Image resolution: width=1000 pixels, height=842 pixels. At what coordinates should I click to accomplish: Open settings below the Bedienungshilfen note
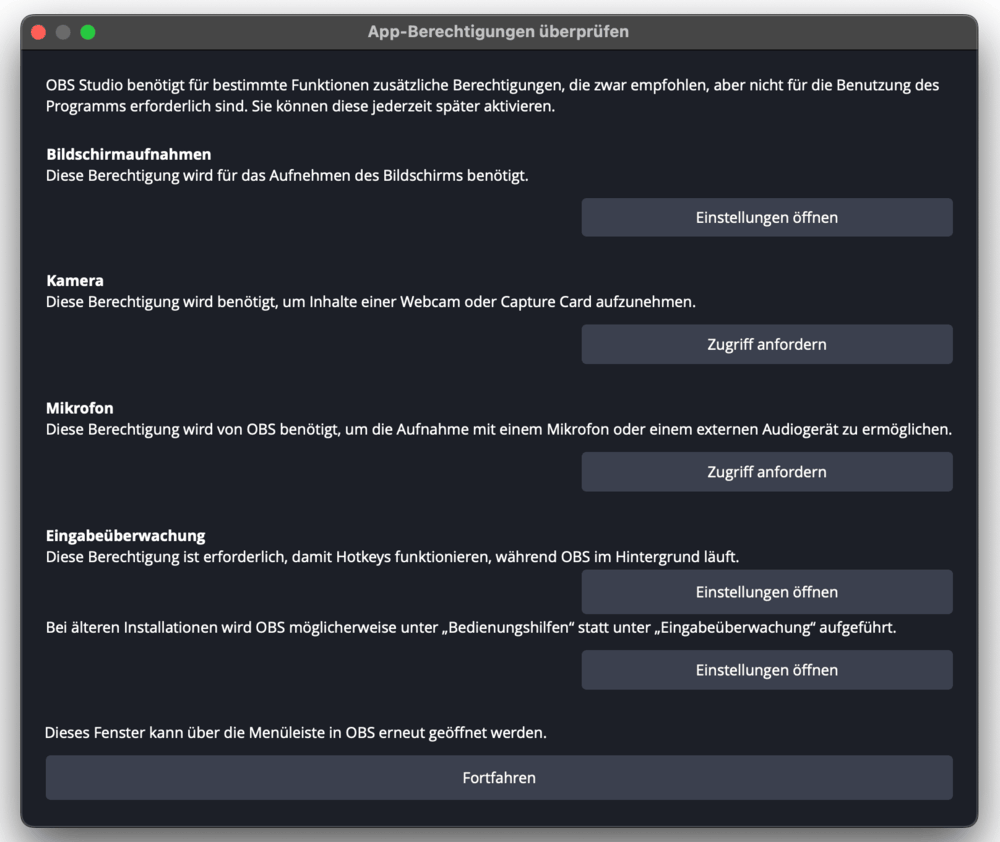pos(766,670)
